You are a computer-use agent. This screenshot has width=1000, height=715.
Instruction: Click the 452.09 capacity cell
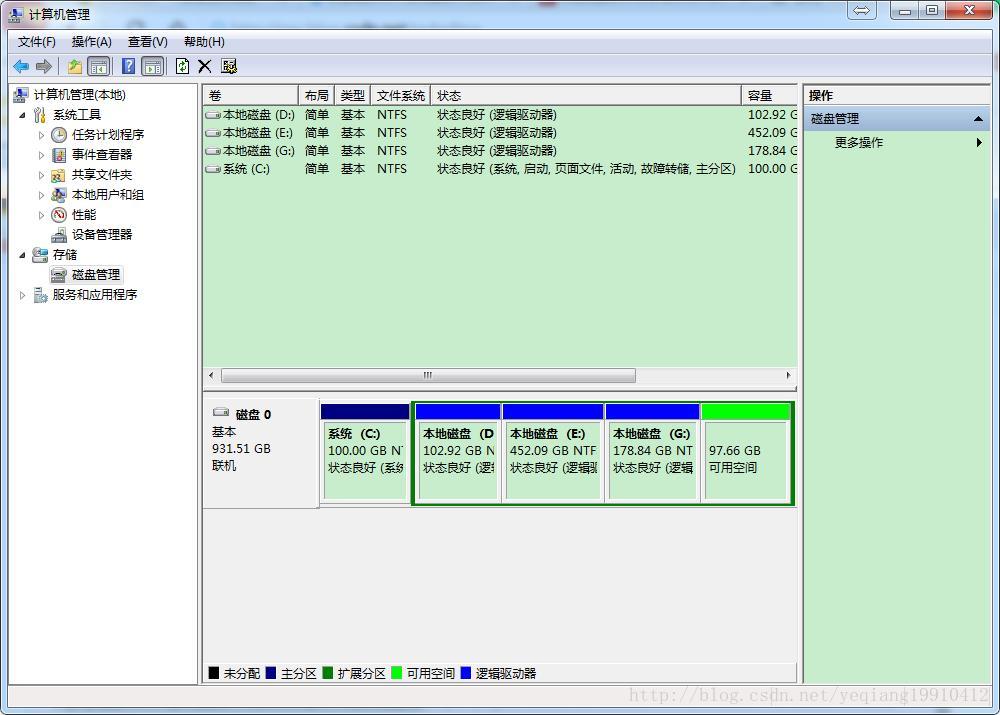pos(772,133)
